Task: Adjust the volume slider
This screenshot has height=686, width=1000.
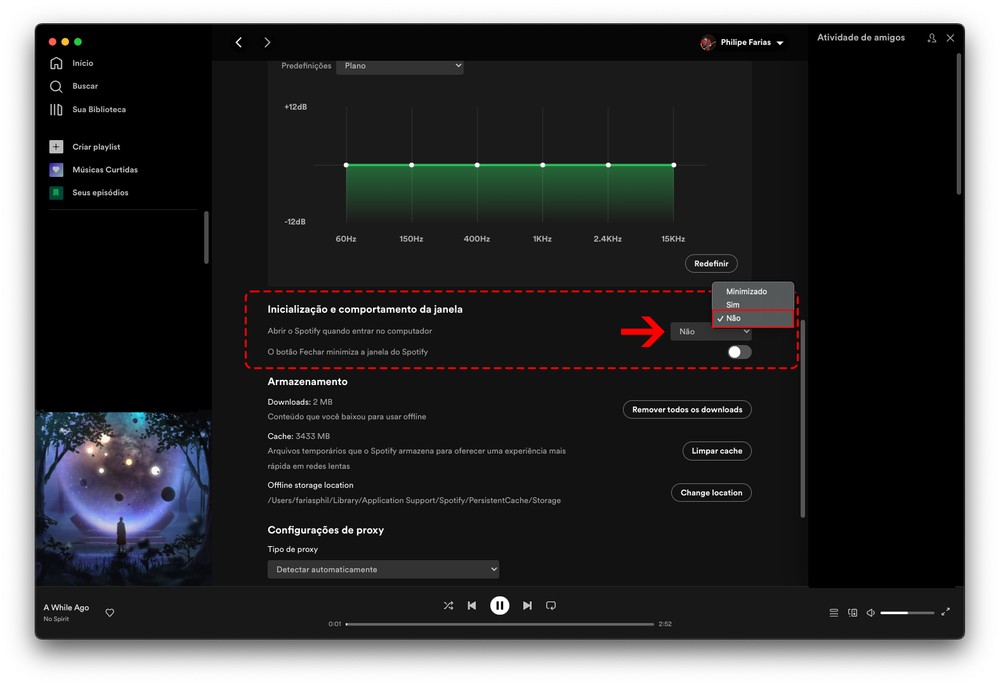Action: coord(907,613)
